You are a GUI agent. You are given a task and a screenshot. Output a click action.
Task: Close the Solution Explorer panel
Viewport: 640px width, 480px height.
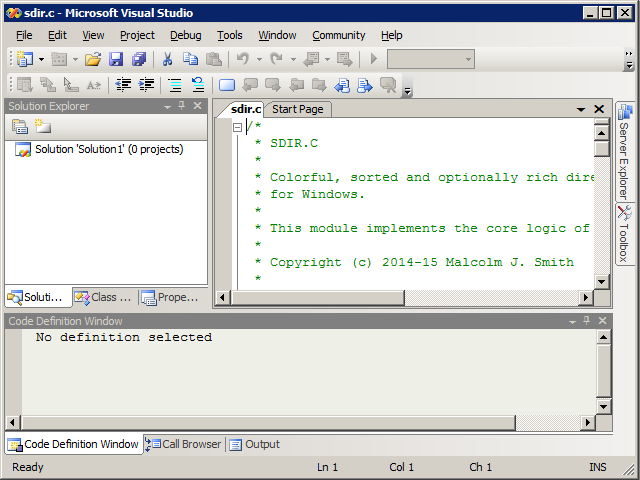pyautogui.click(x=198, y=106)
